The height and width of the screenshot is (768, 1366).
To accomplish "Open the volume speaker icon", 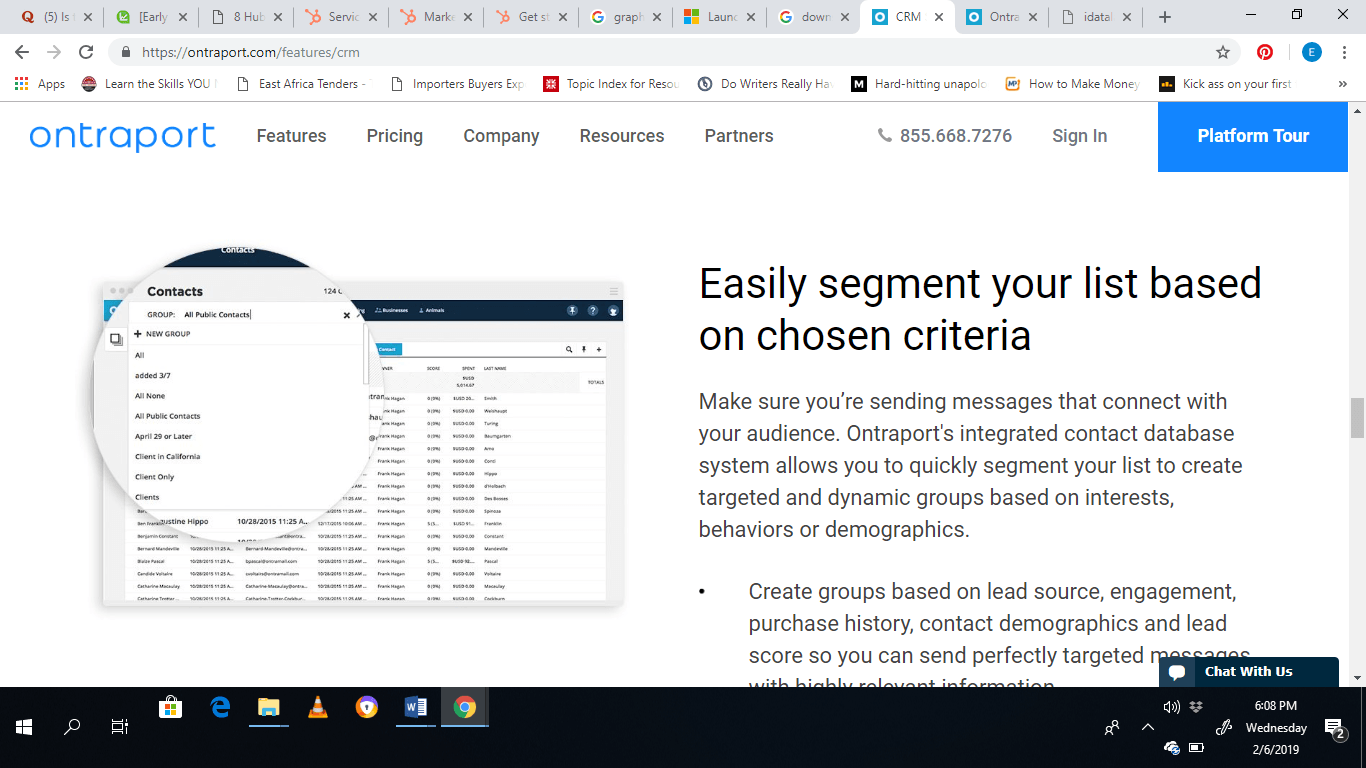I will click(1172, 707).
